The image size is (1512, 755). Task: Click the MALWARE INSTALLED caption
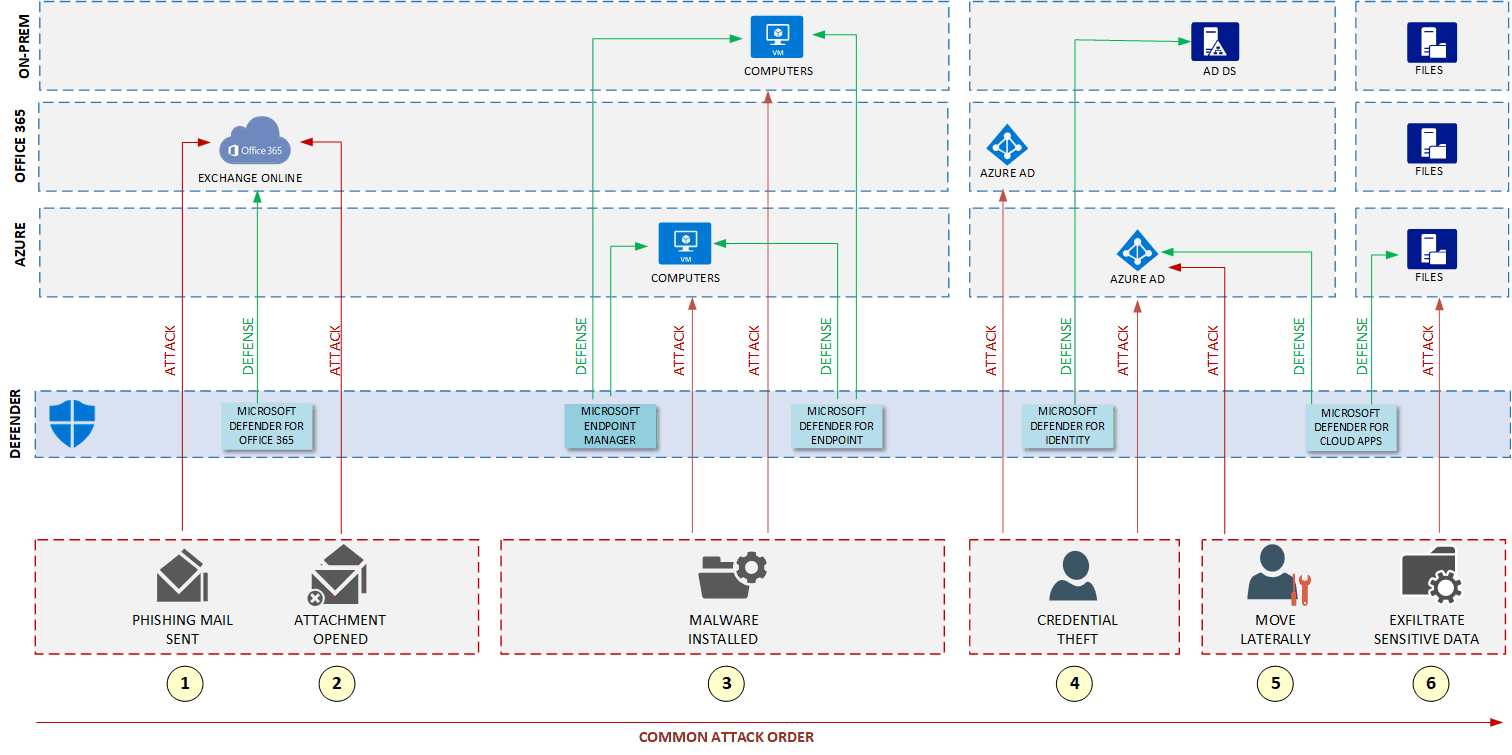point(723,629)
